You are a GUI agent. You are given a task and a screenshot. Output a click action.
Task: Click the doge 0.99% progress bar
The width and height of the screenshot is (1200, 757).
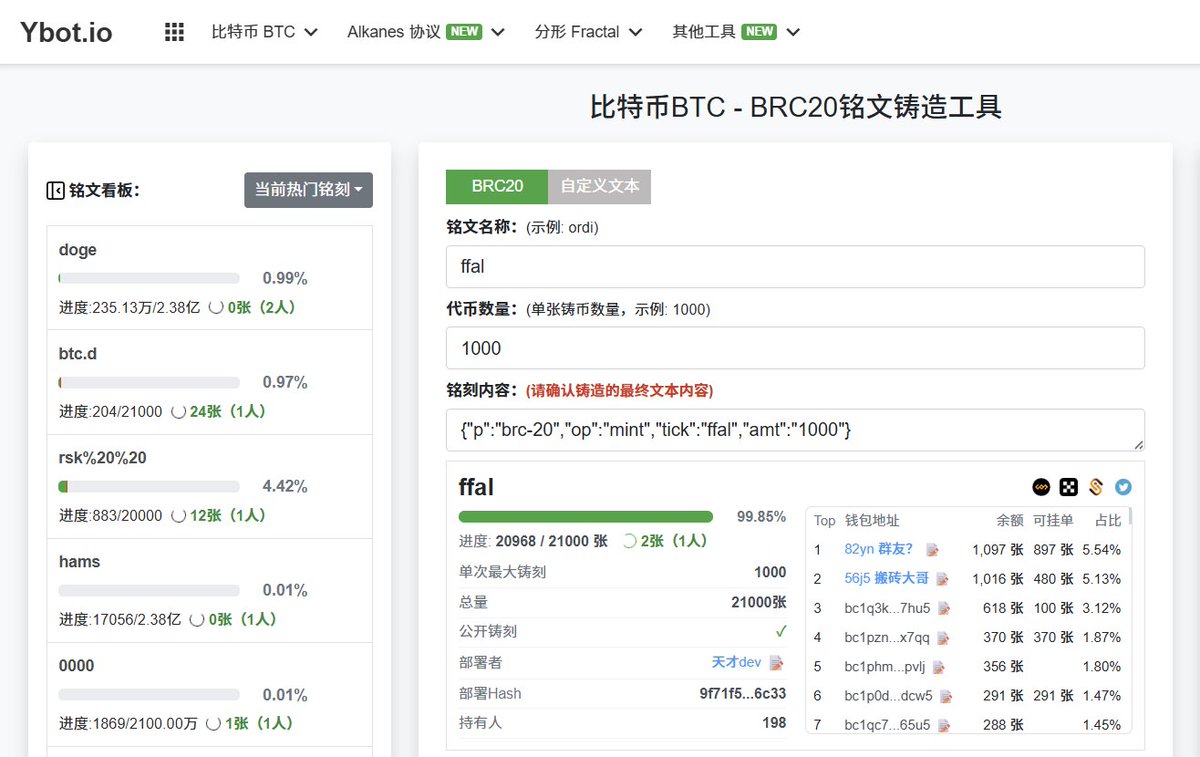[x=149, y=278]
